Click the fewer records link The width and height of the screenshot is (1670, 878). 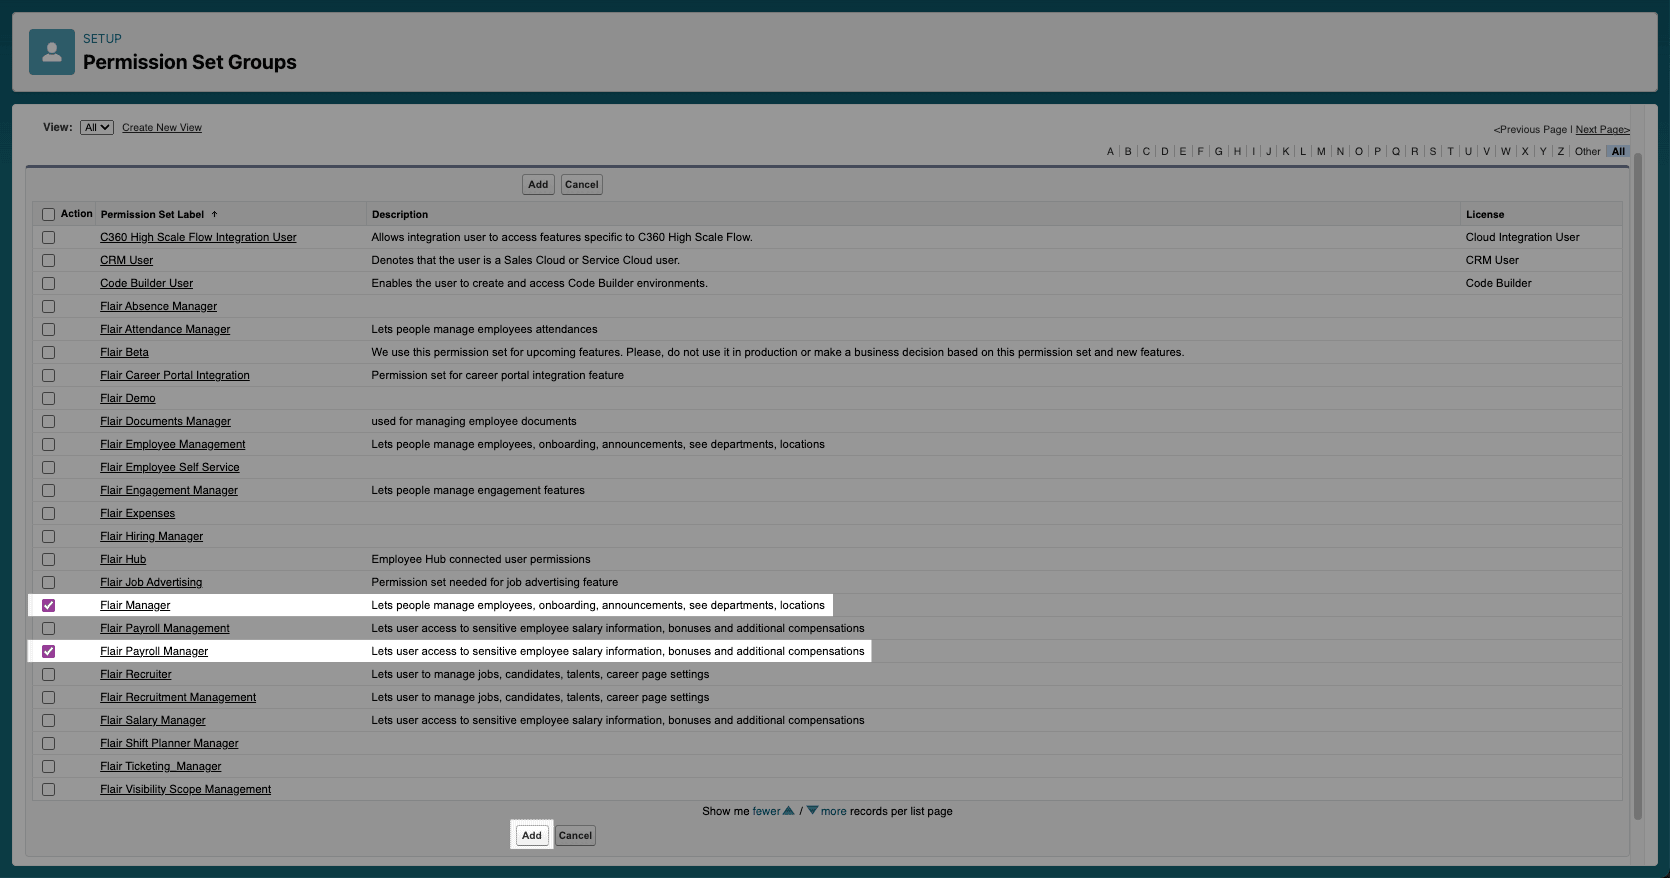coord(766,811)
